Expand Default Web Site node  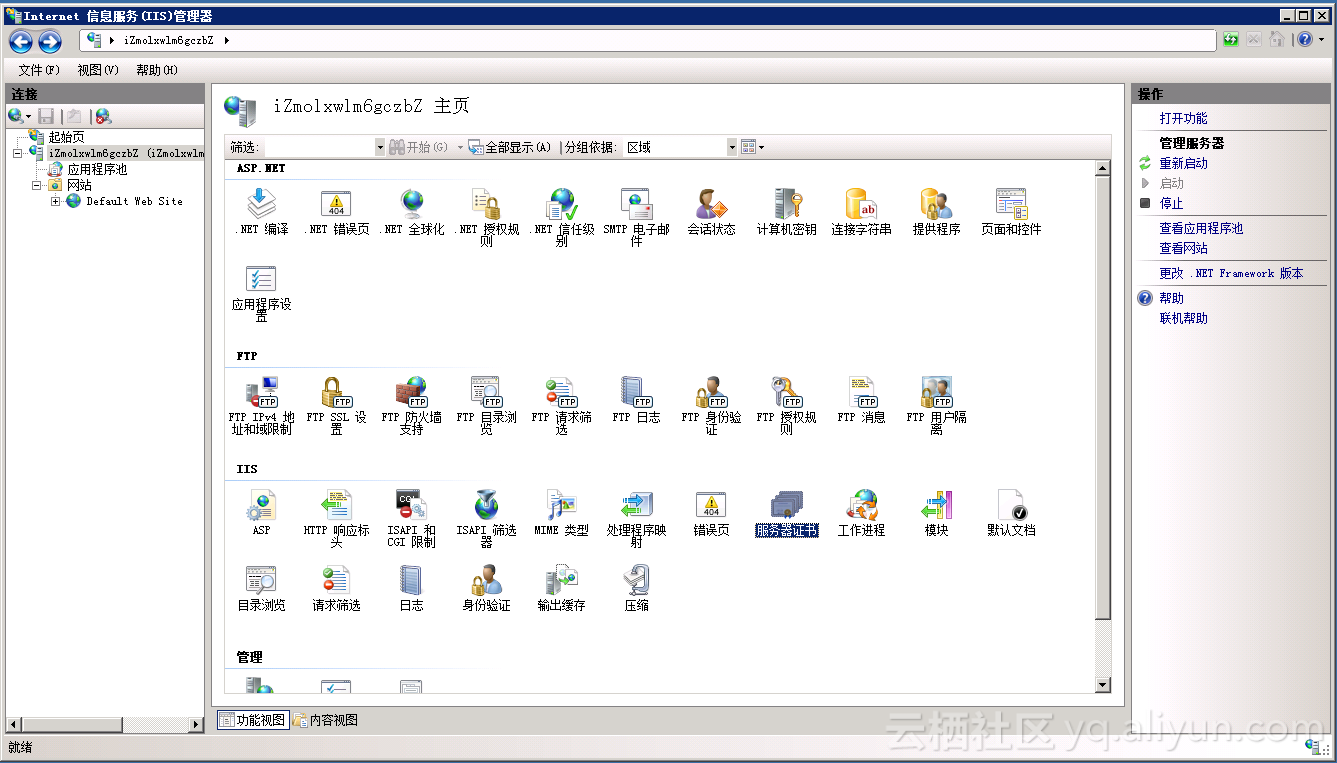point(56,201)
